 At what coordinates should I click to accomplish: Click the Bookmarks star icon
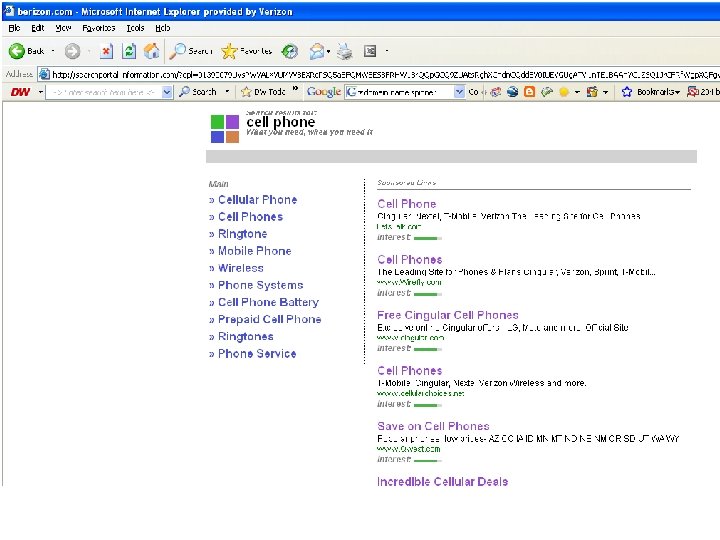click(x=627, y=92)
